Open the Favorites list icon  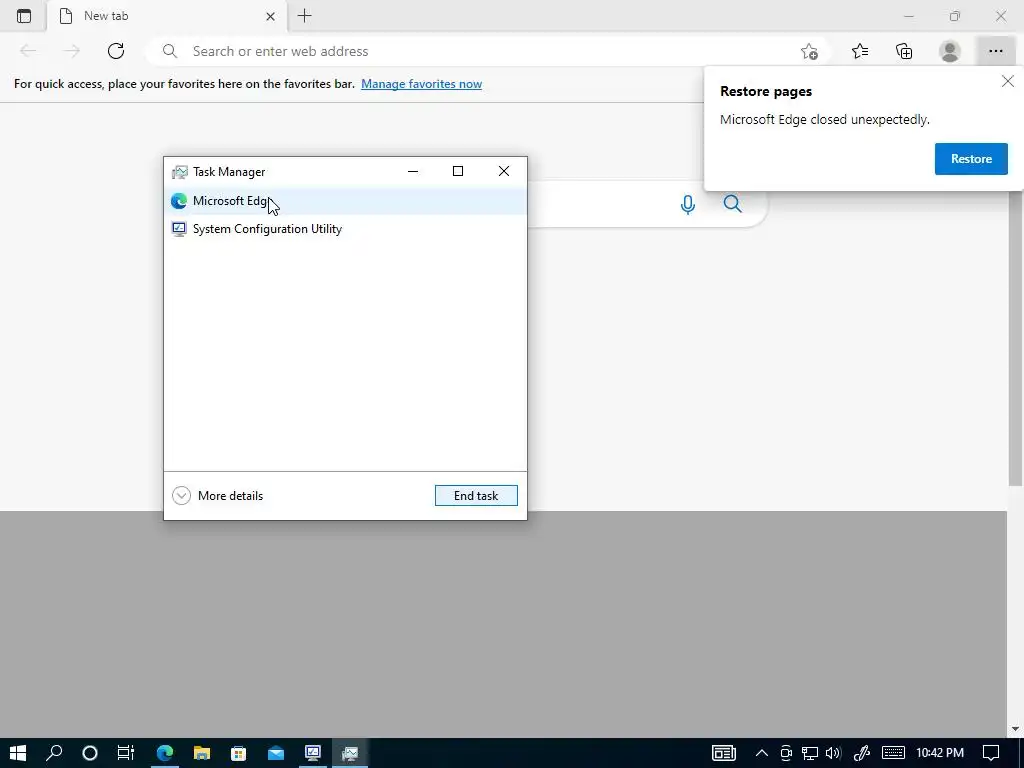[x=860, y=51]
